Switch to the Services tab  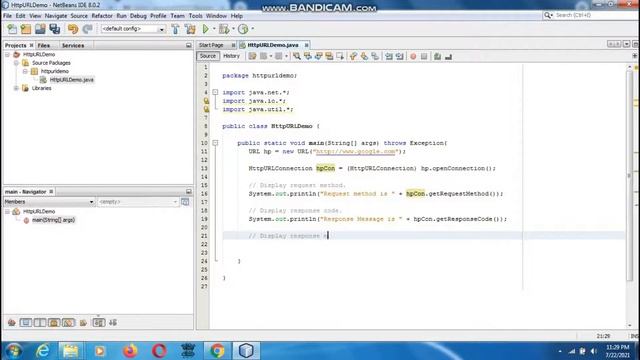pyautogui.click(x=73, y=45)
